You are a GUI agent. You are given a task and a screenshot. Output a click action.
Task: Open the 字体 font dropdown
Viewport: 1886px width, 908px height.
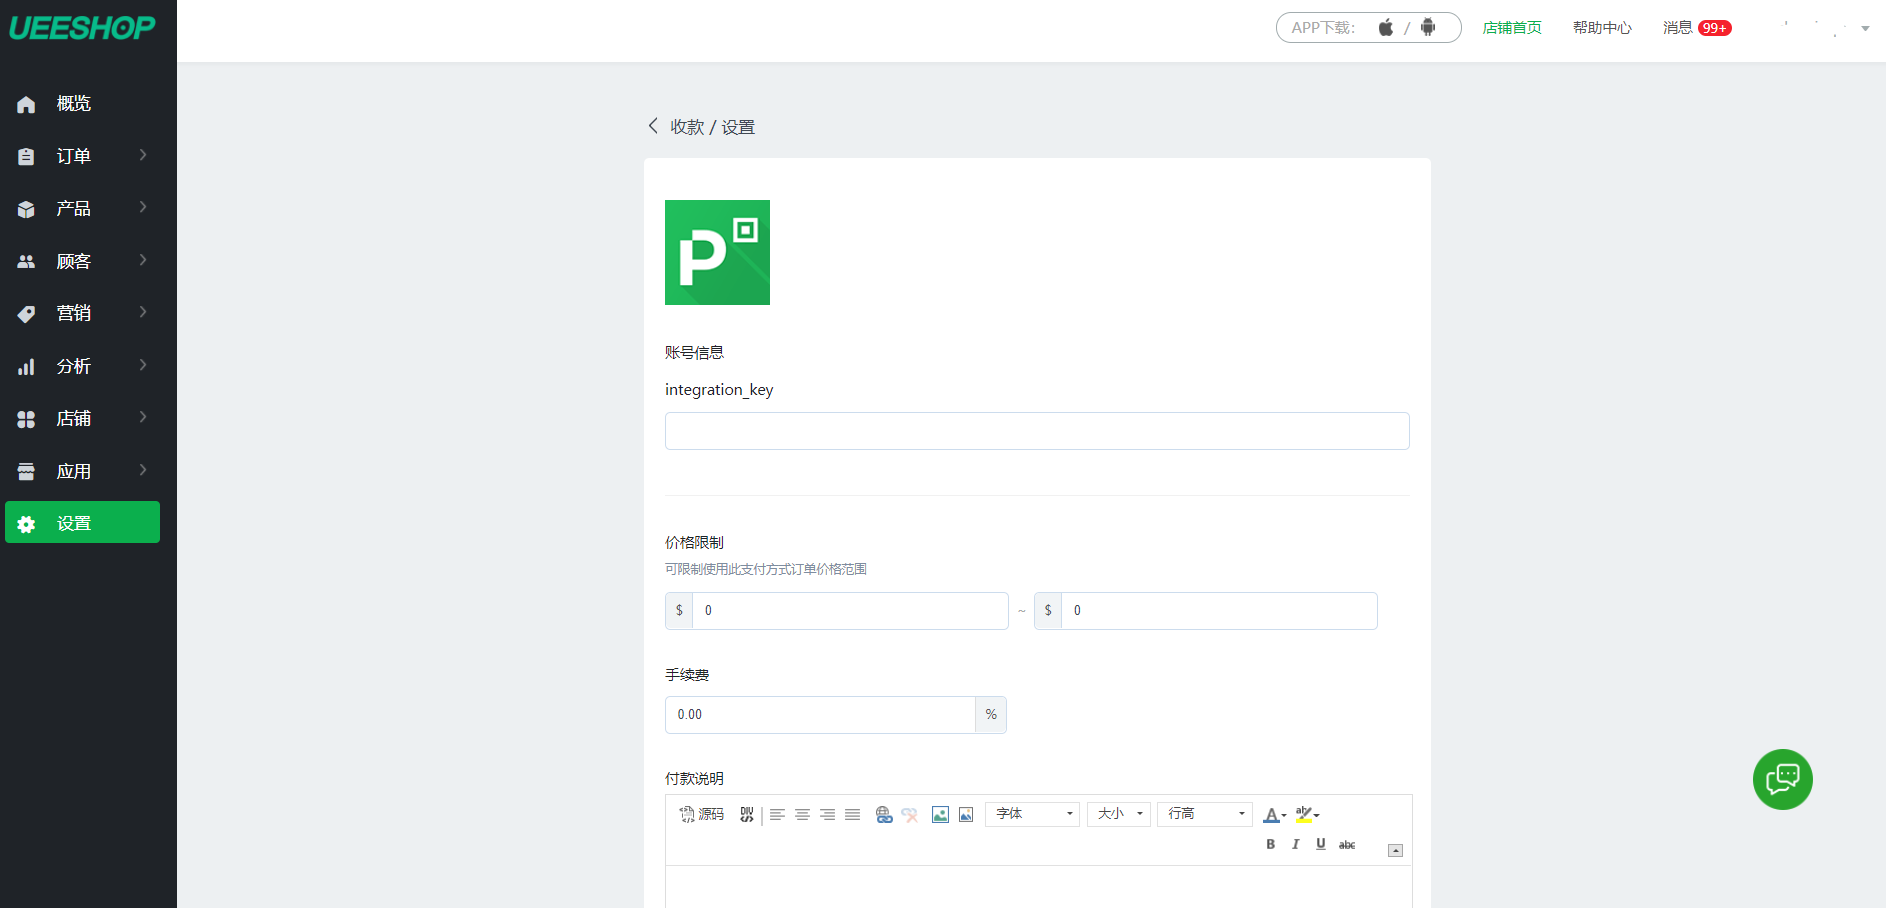pos(1032,814)
